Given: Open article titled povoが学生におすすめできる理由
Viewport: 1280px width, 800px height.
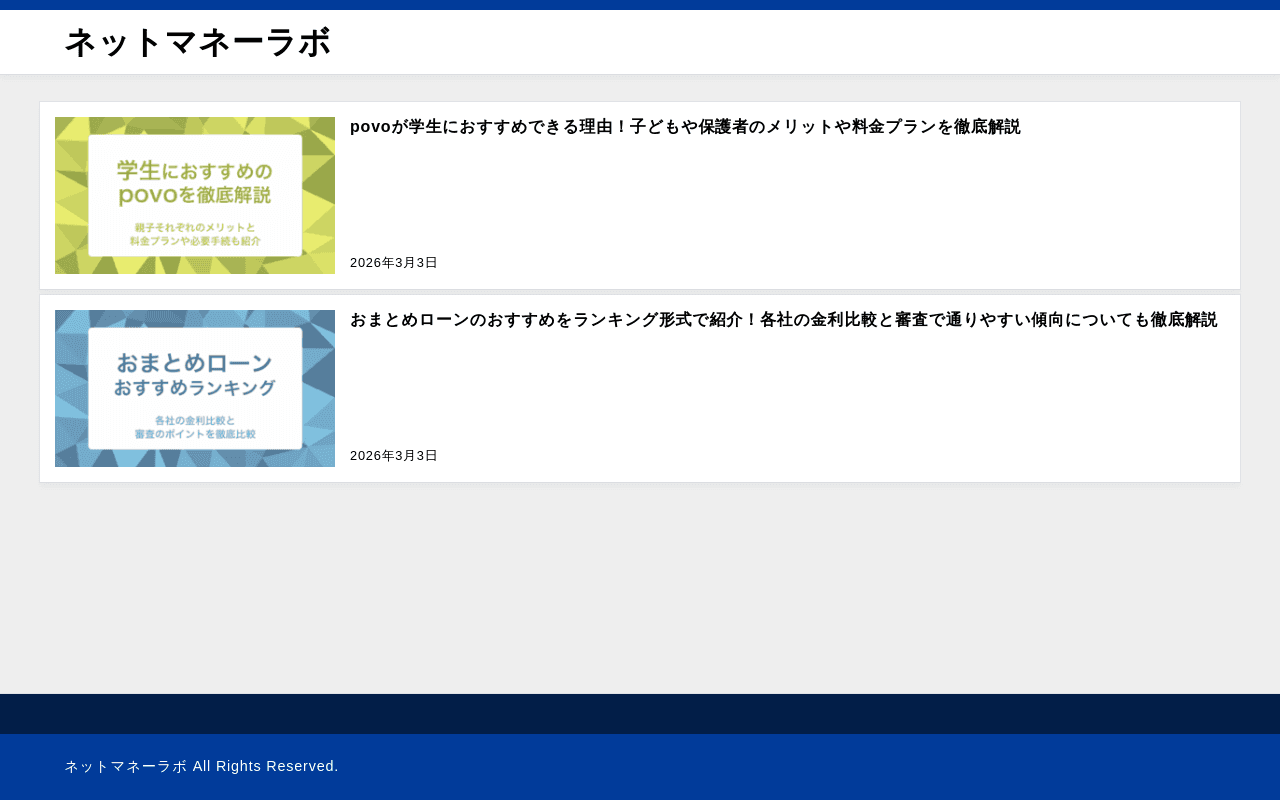Looking at the screenshot, I should click(x=685, y=127).
